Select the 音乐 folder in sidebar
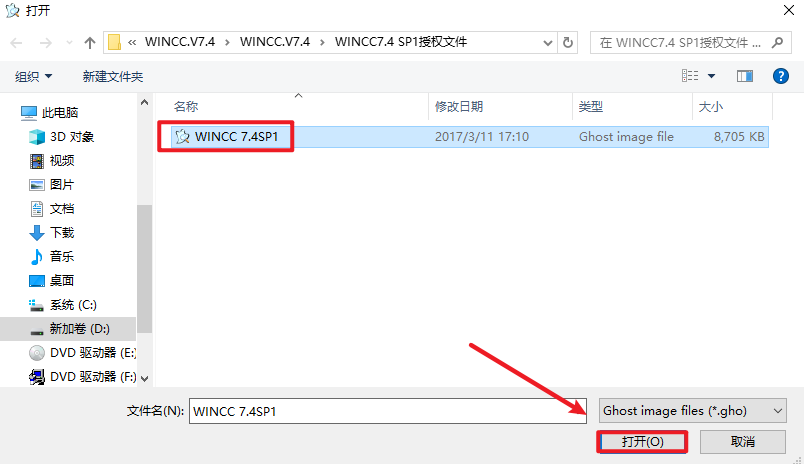This screenshot has height=464, width=804. click(61, 257)
